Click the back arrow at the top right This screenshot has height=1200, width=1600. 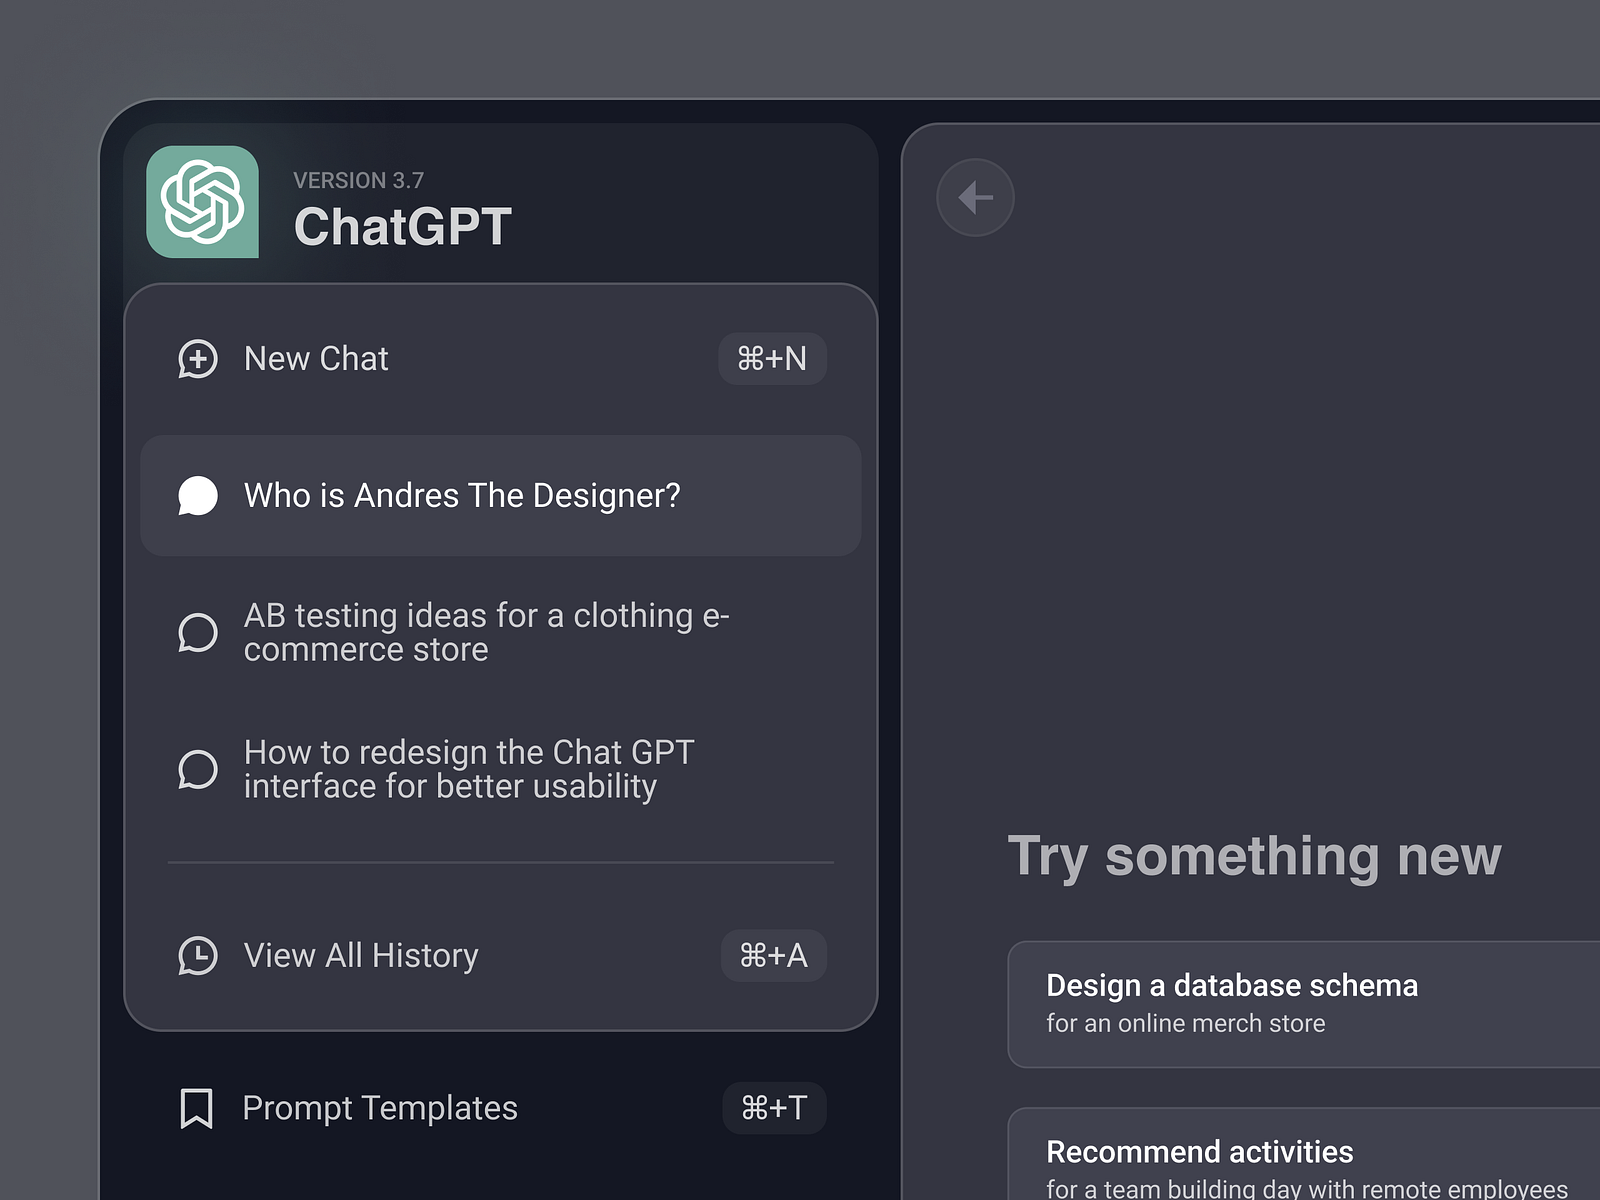point(975,197)
